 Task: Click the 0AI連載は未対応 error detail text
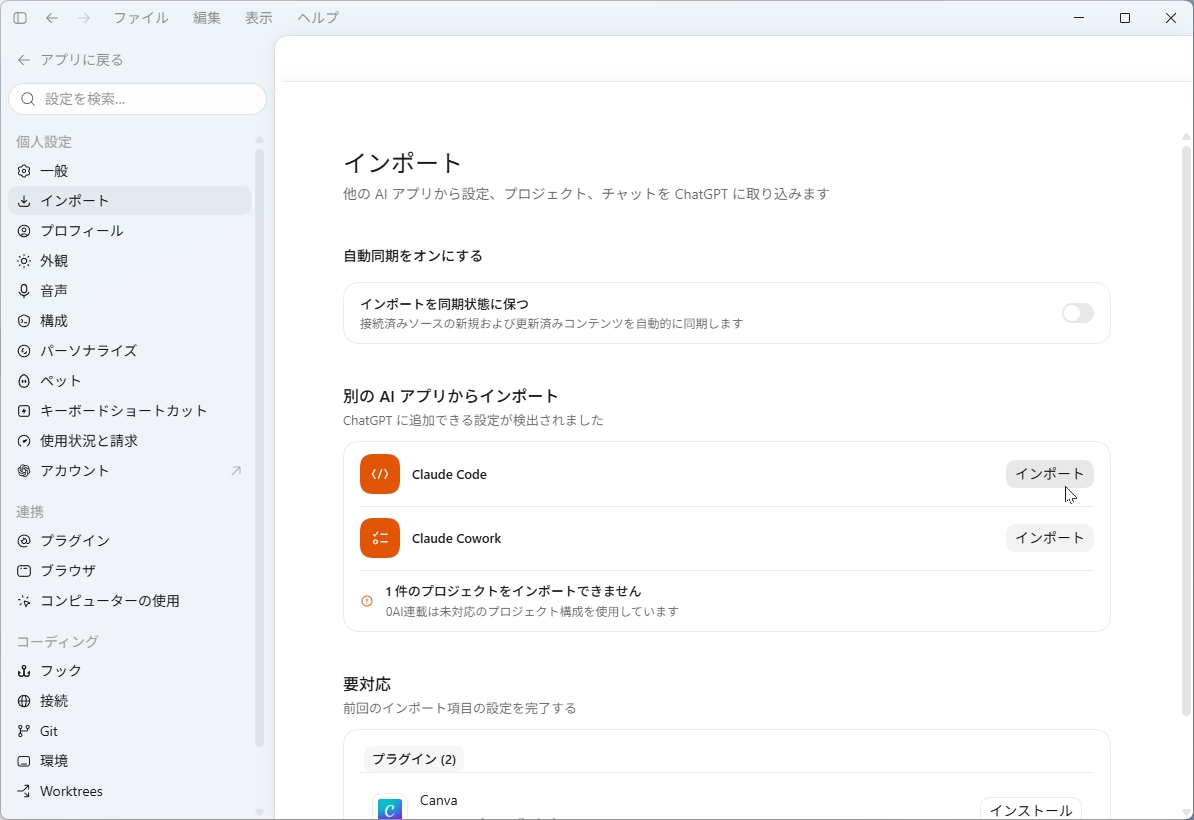(532, 611)
